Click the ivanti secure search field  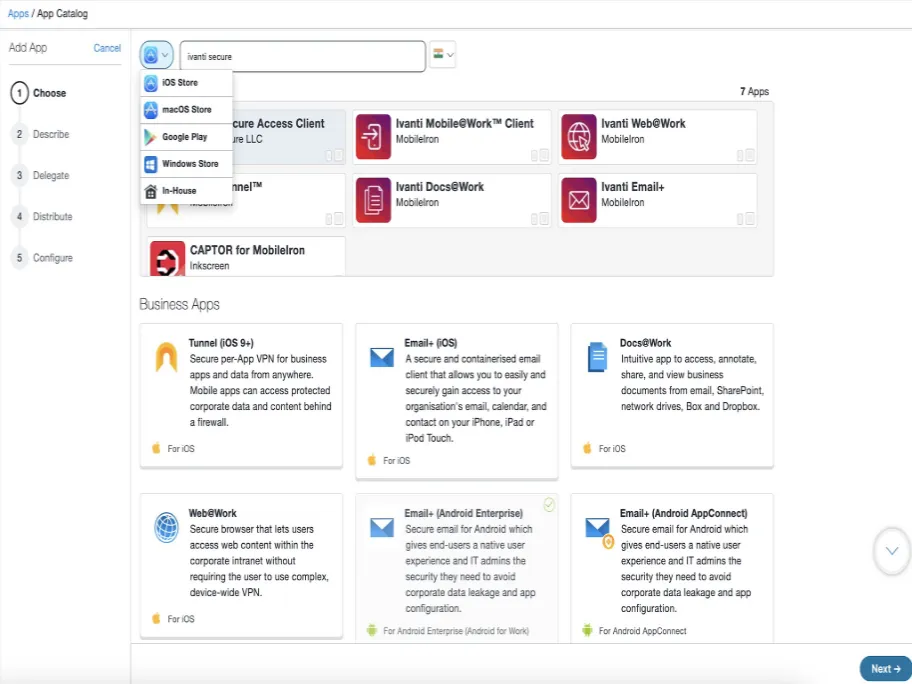point(302,56)
